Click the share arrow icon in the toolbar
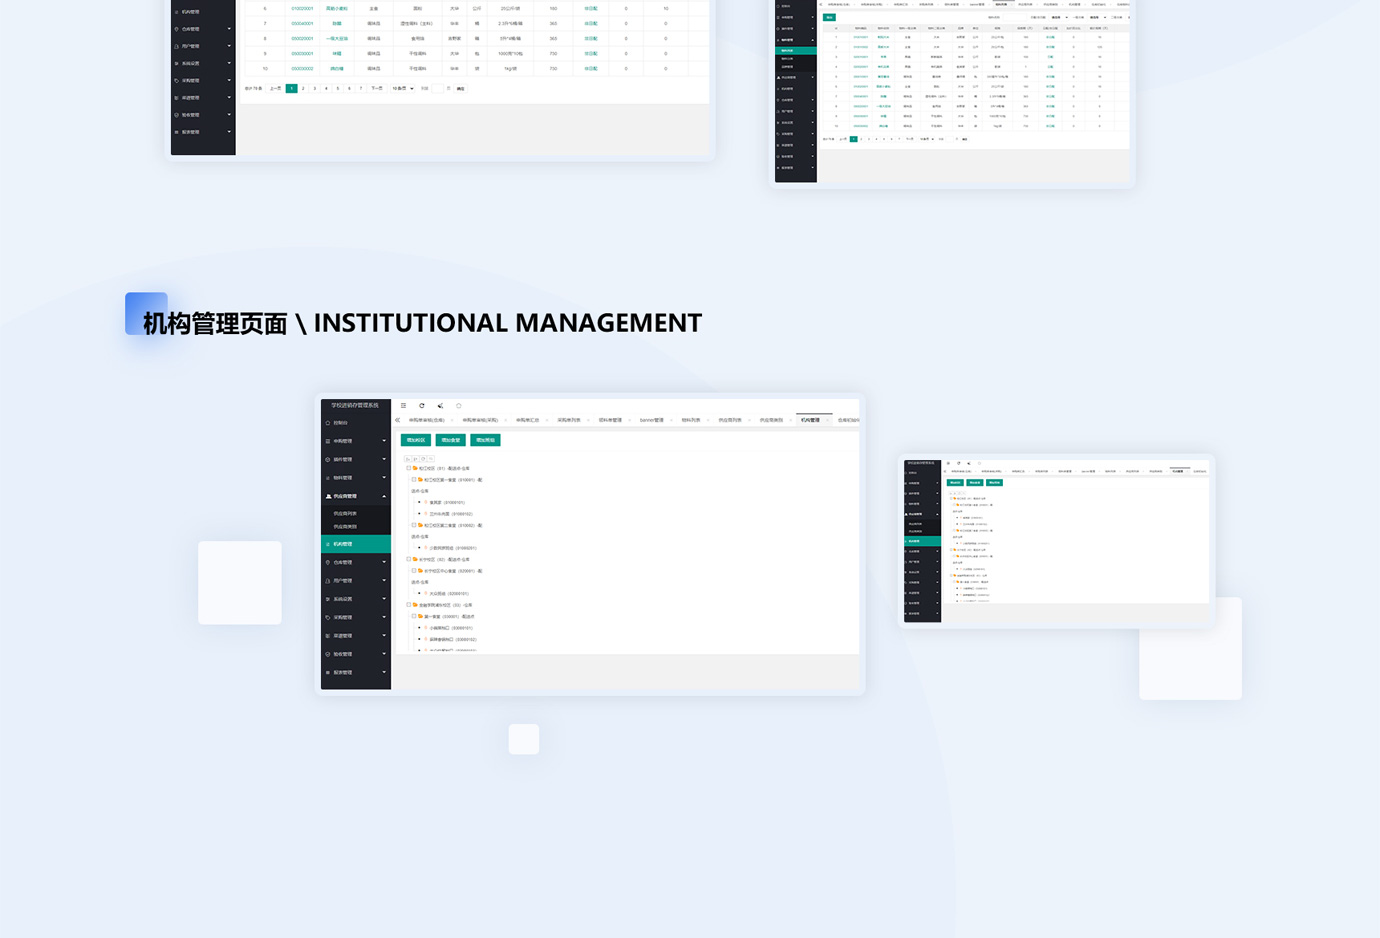 click(x=440, y=404)
